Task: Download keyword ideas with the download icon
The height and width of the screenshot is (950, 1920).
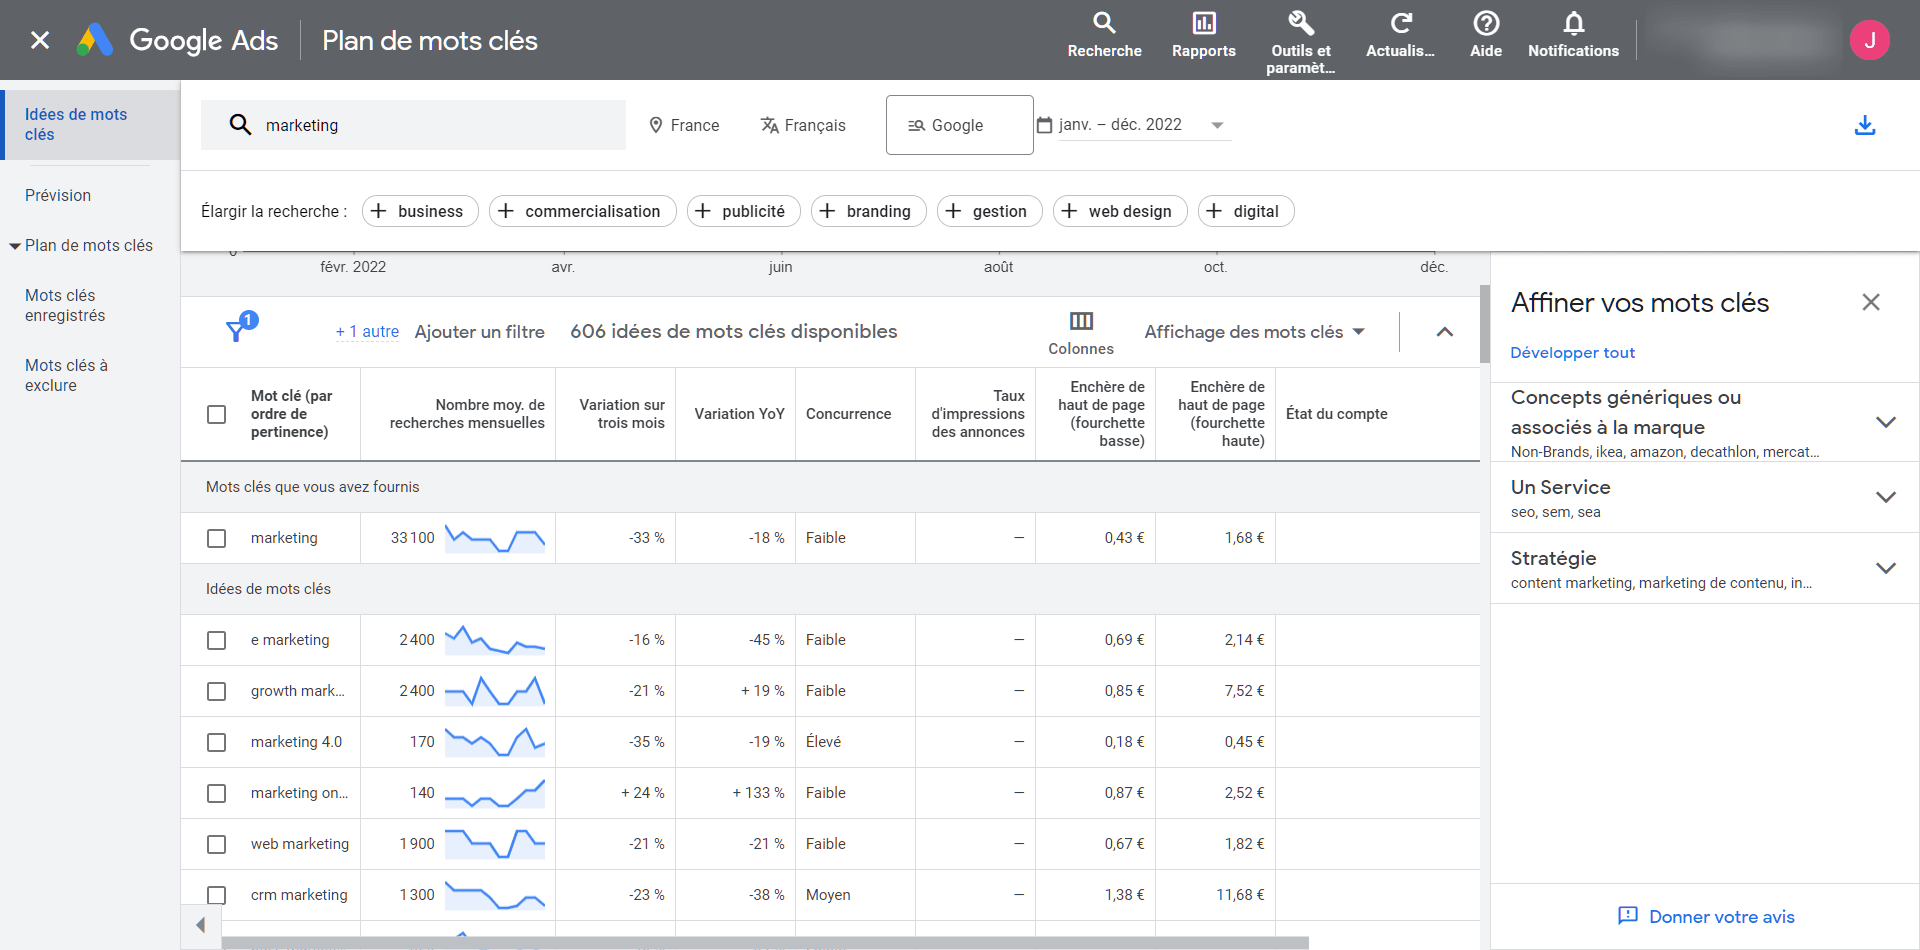Action: (1865, 126)
